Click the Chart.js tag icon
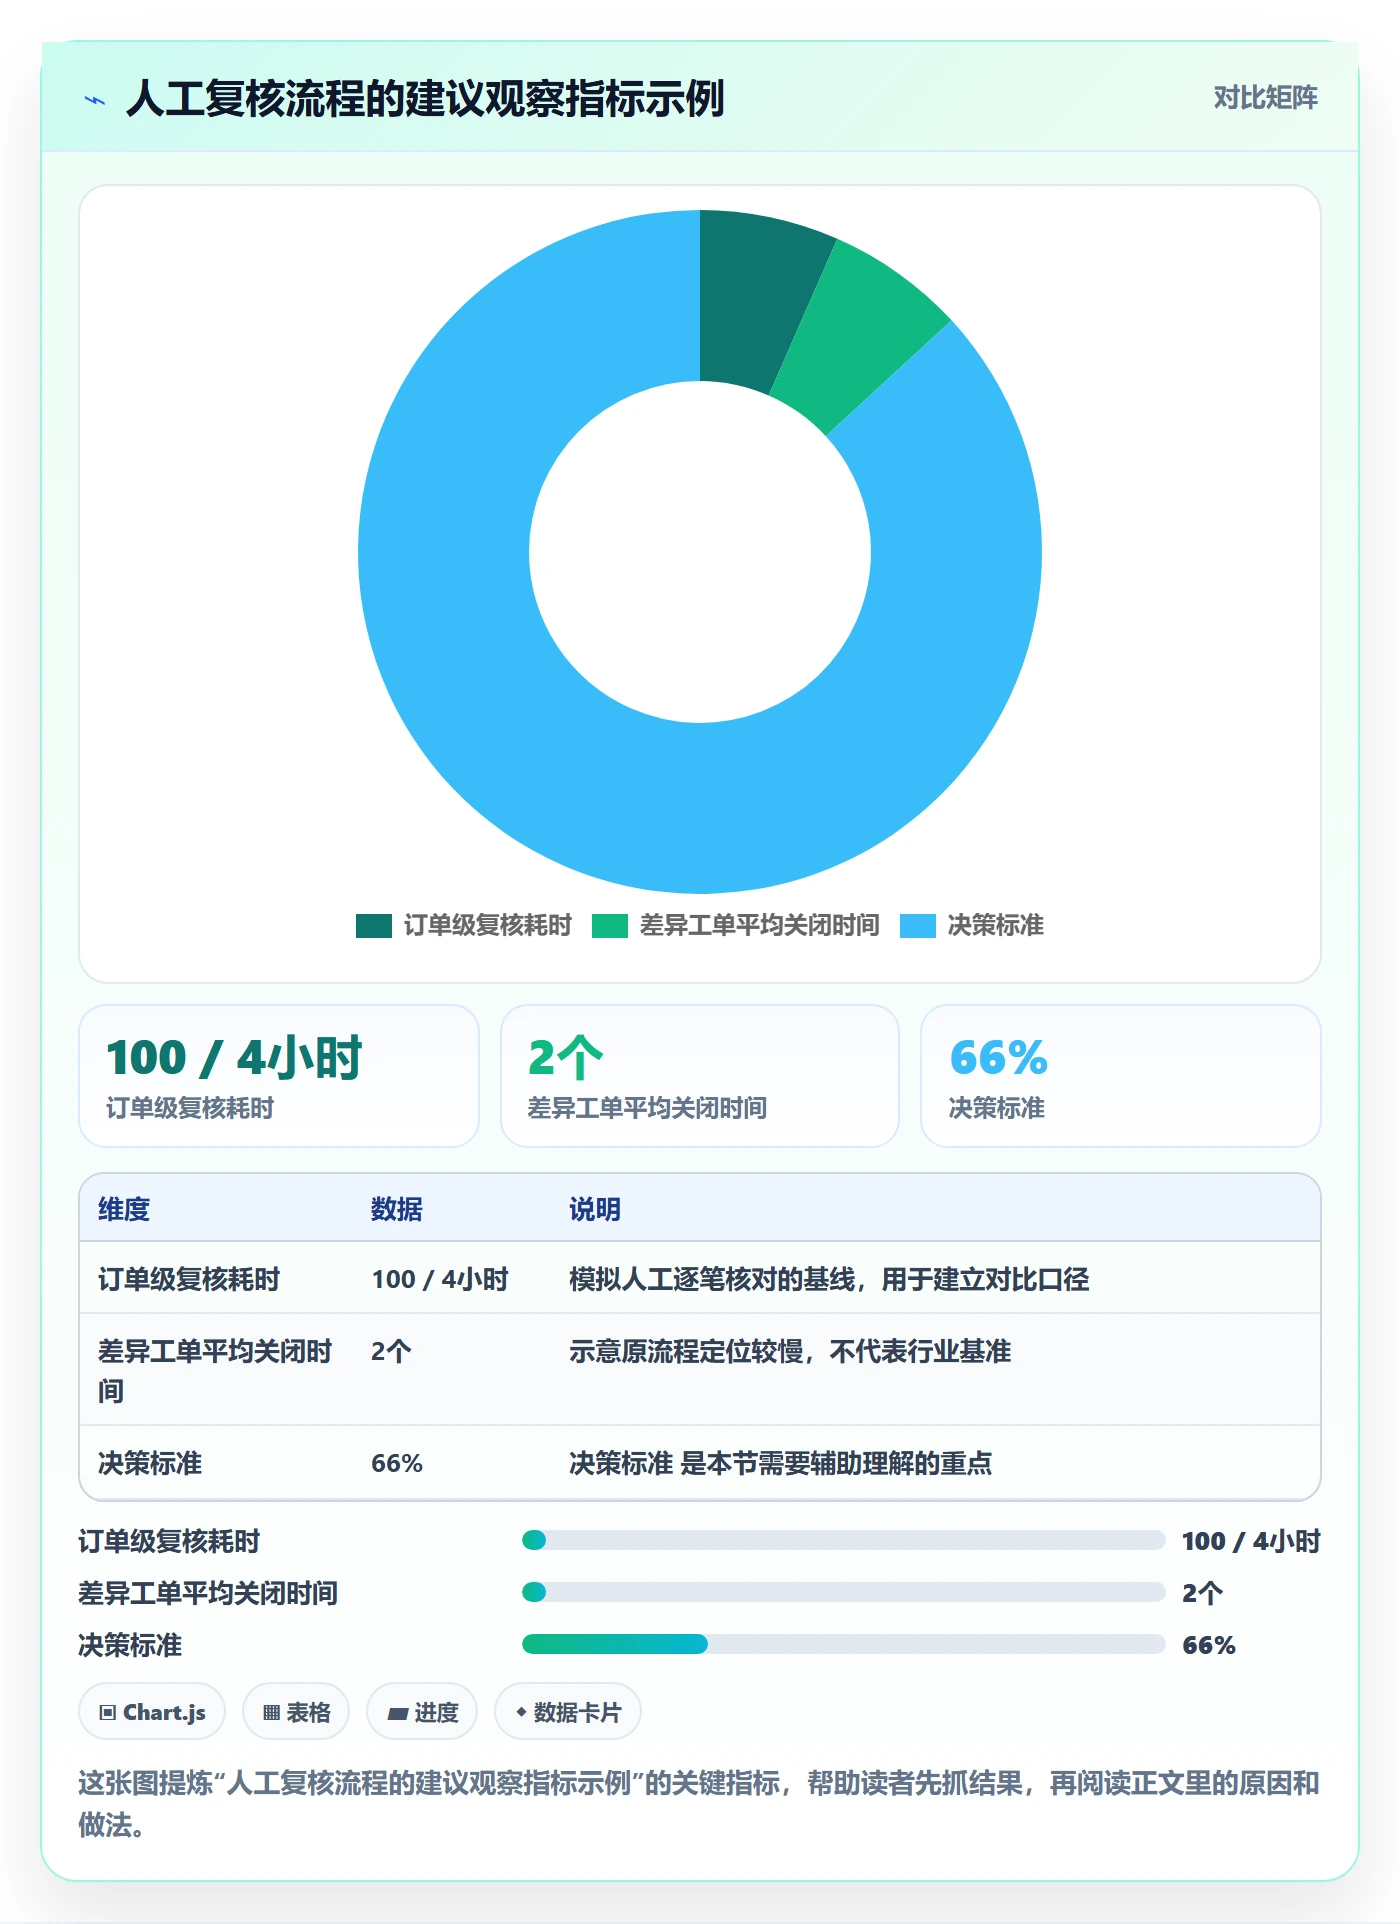Viewport: 1400px width, 1924px height. (x=108, y=1713)
